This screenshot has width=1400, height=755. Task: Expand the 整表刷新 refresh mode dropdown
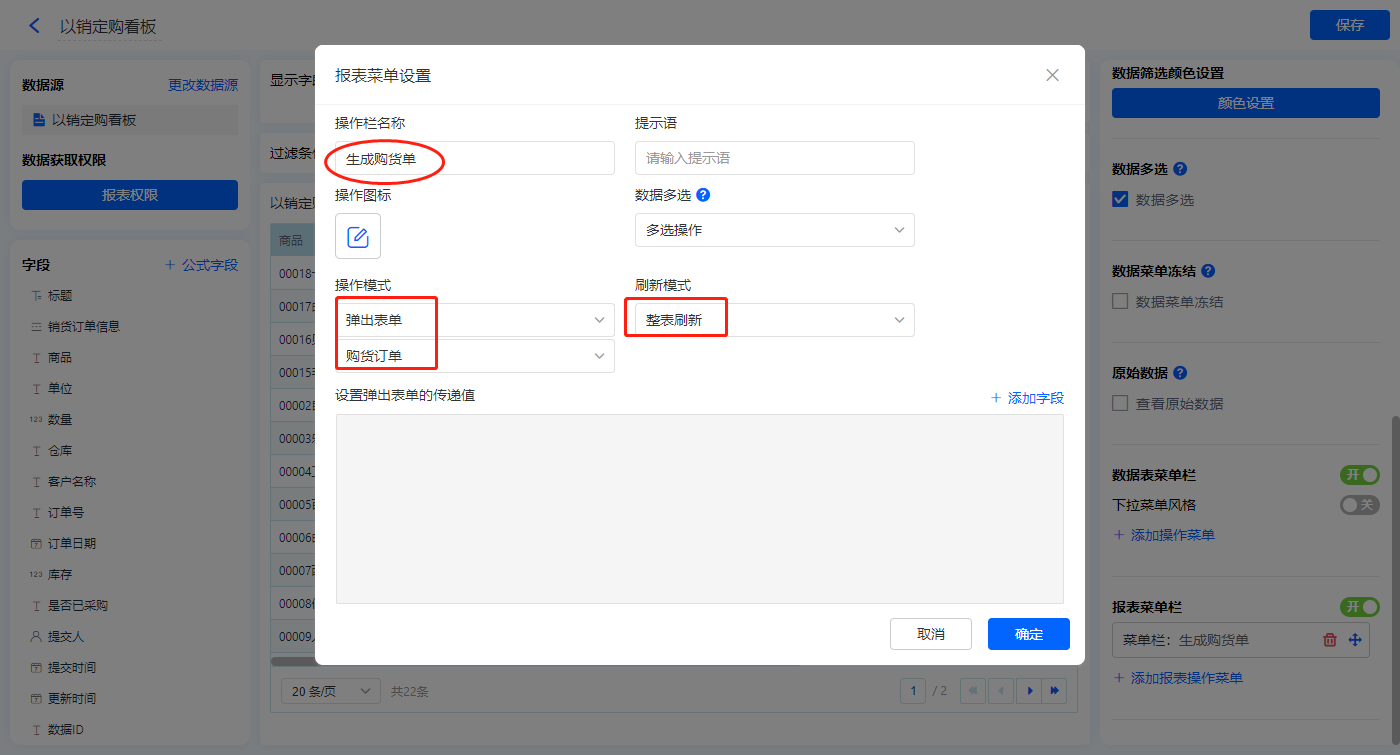[775, 320]
